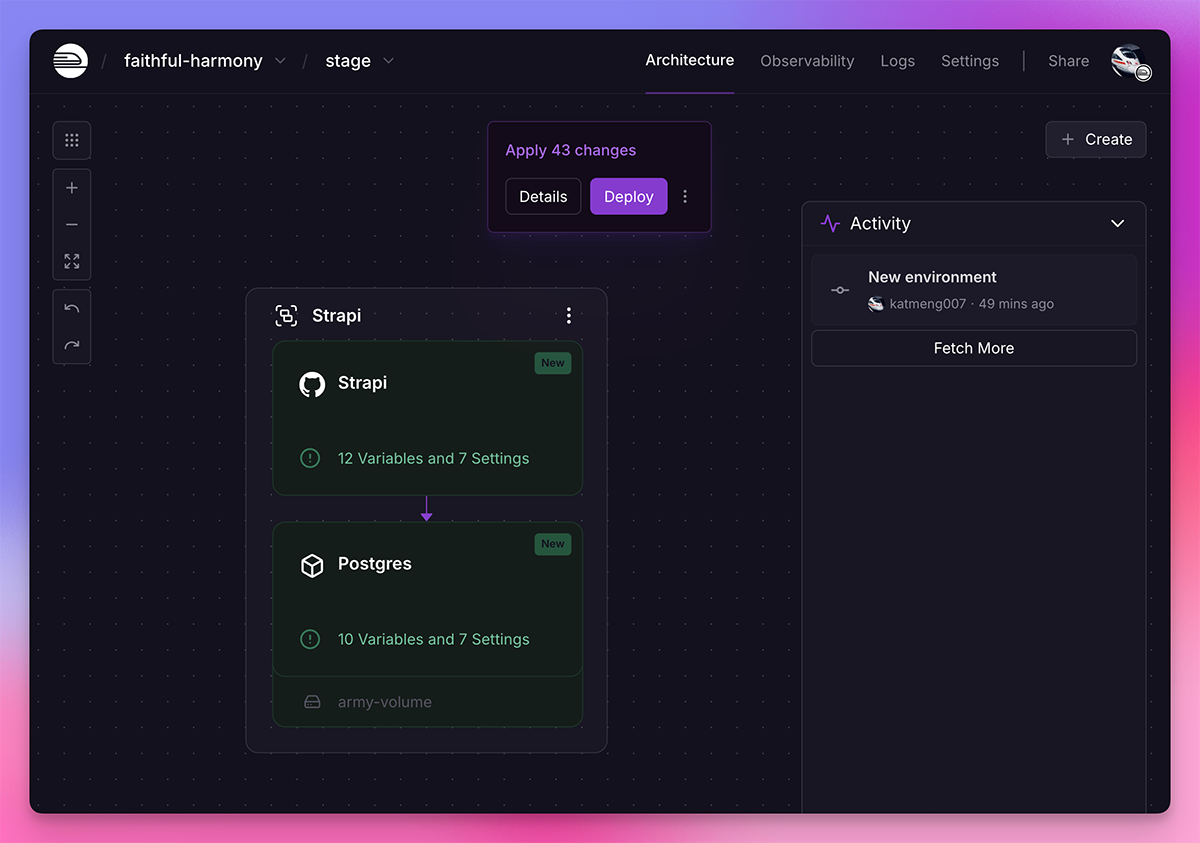This screenshot has width=1200, height=843.
Task: Select the Strapi service card
Action: point(428,418)
